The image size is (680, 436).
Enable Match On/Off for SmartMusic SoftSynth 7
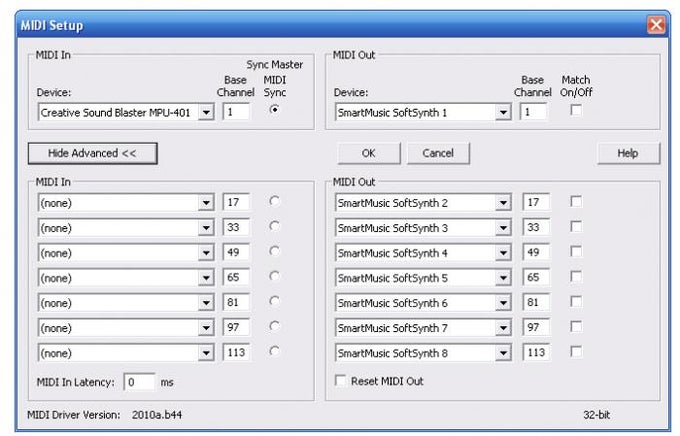(576, 326)
